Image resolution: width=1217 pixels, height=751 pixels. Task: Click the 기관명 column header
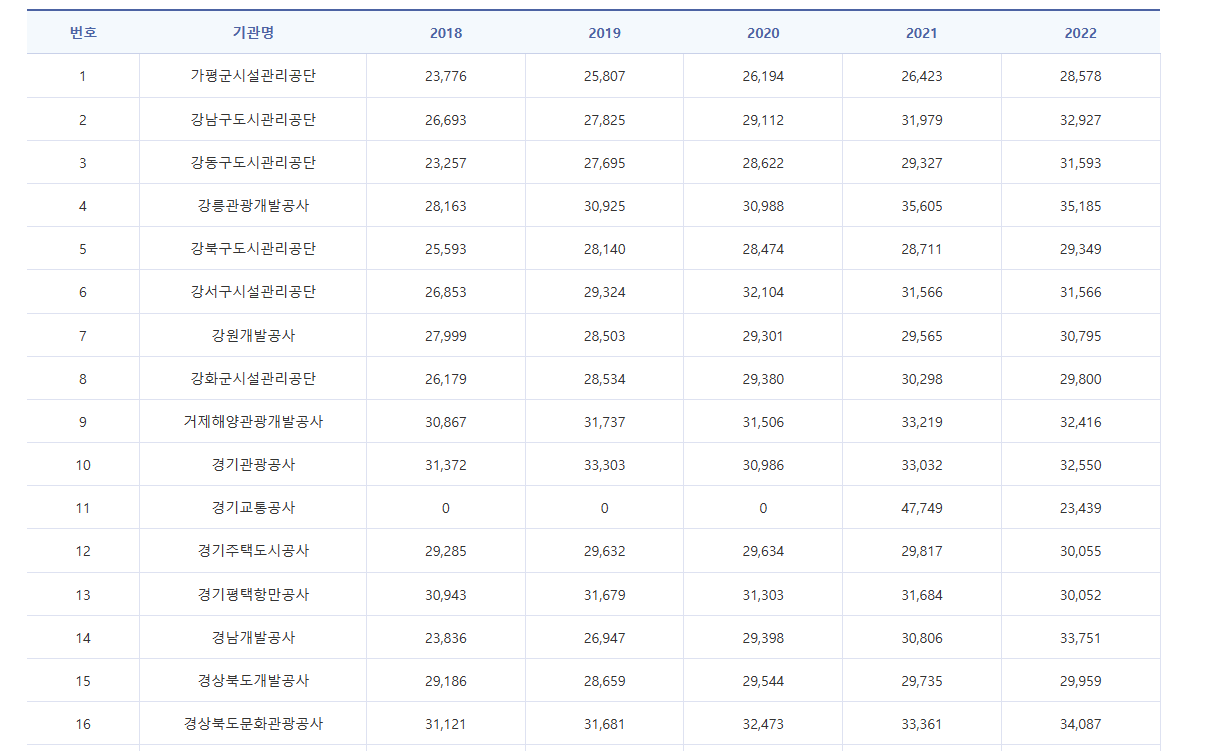(x=253, y=32)
